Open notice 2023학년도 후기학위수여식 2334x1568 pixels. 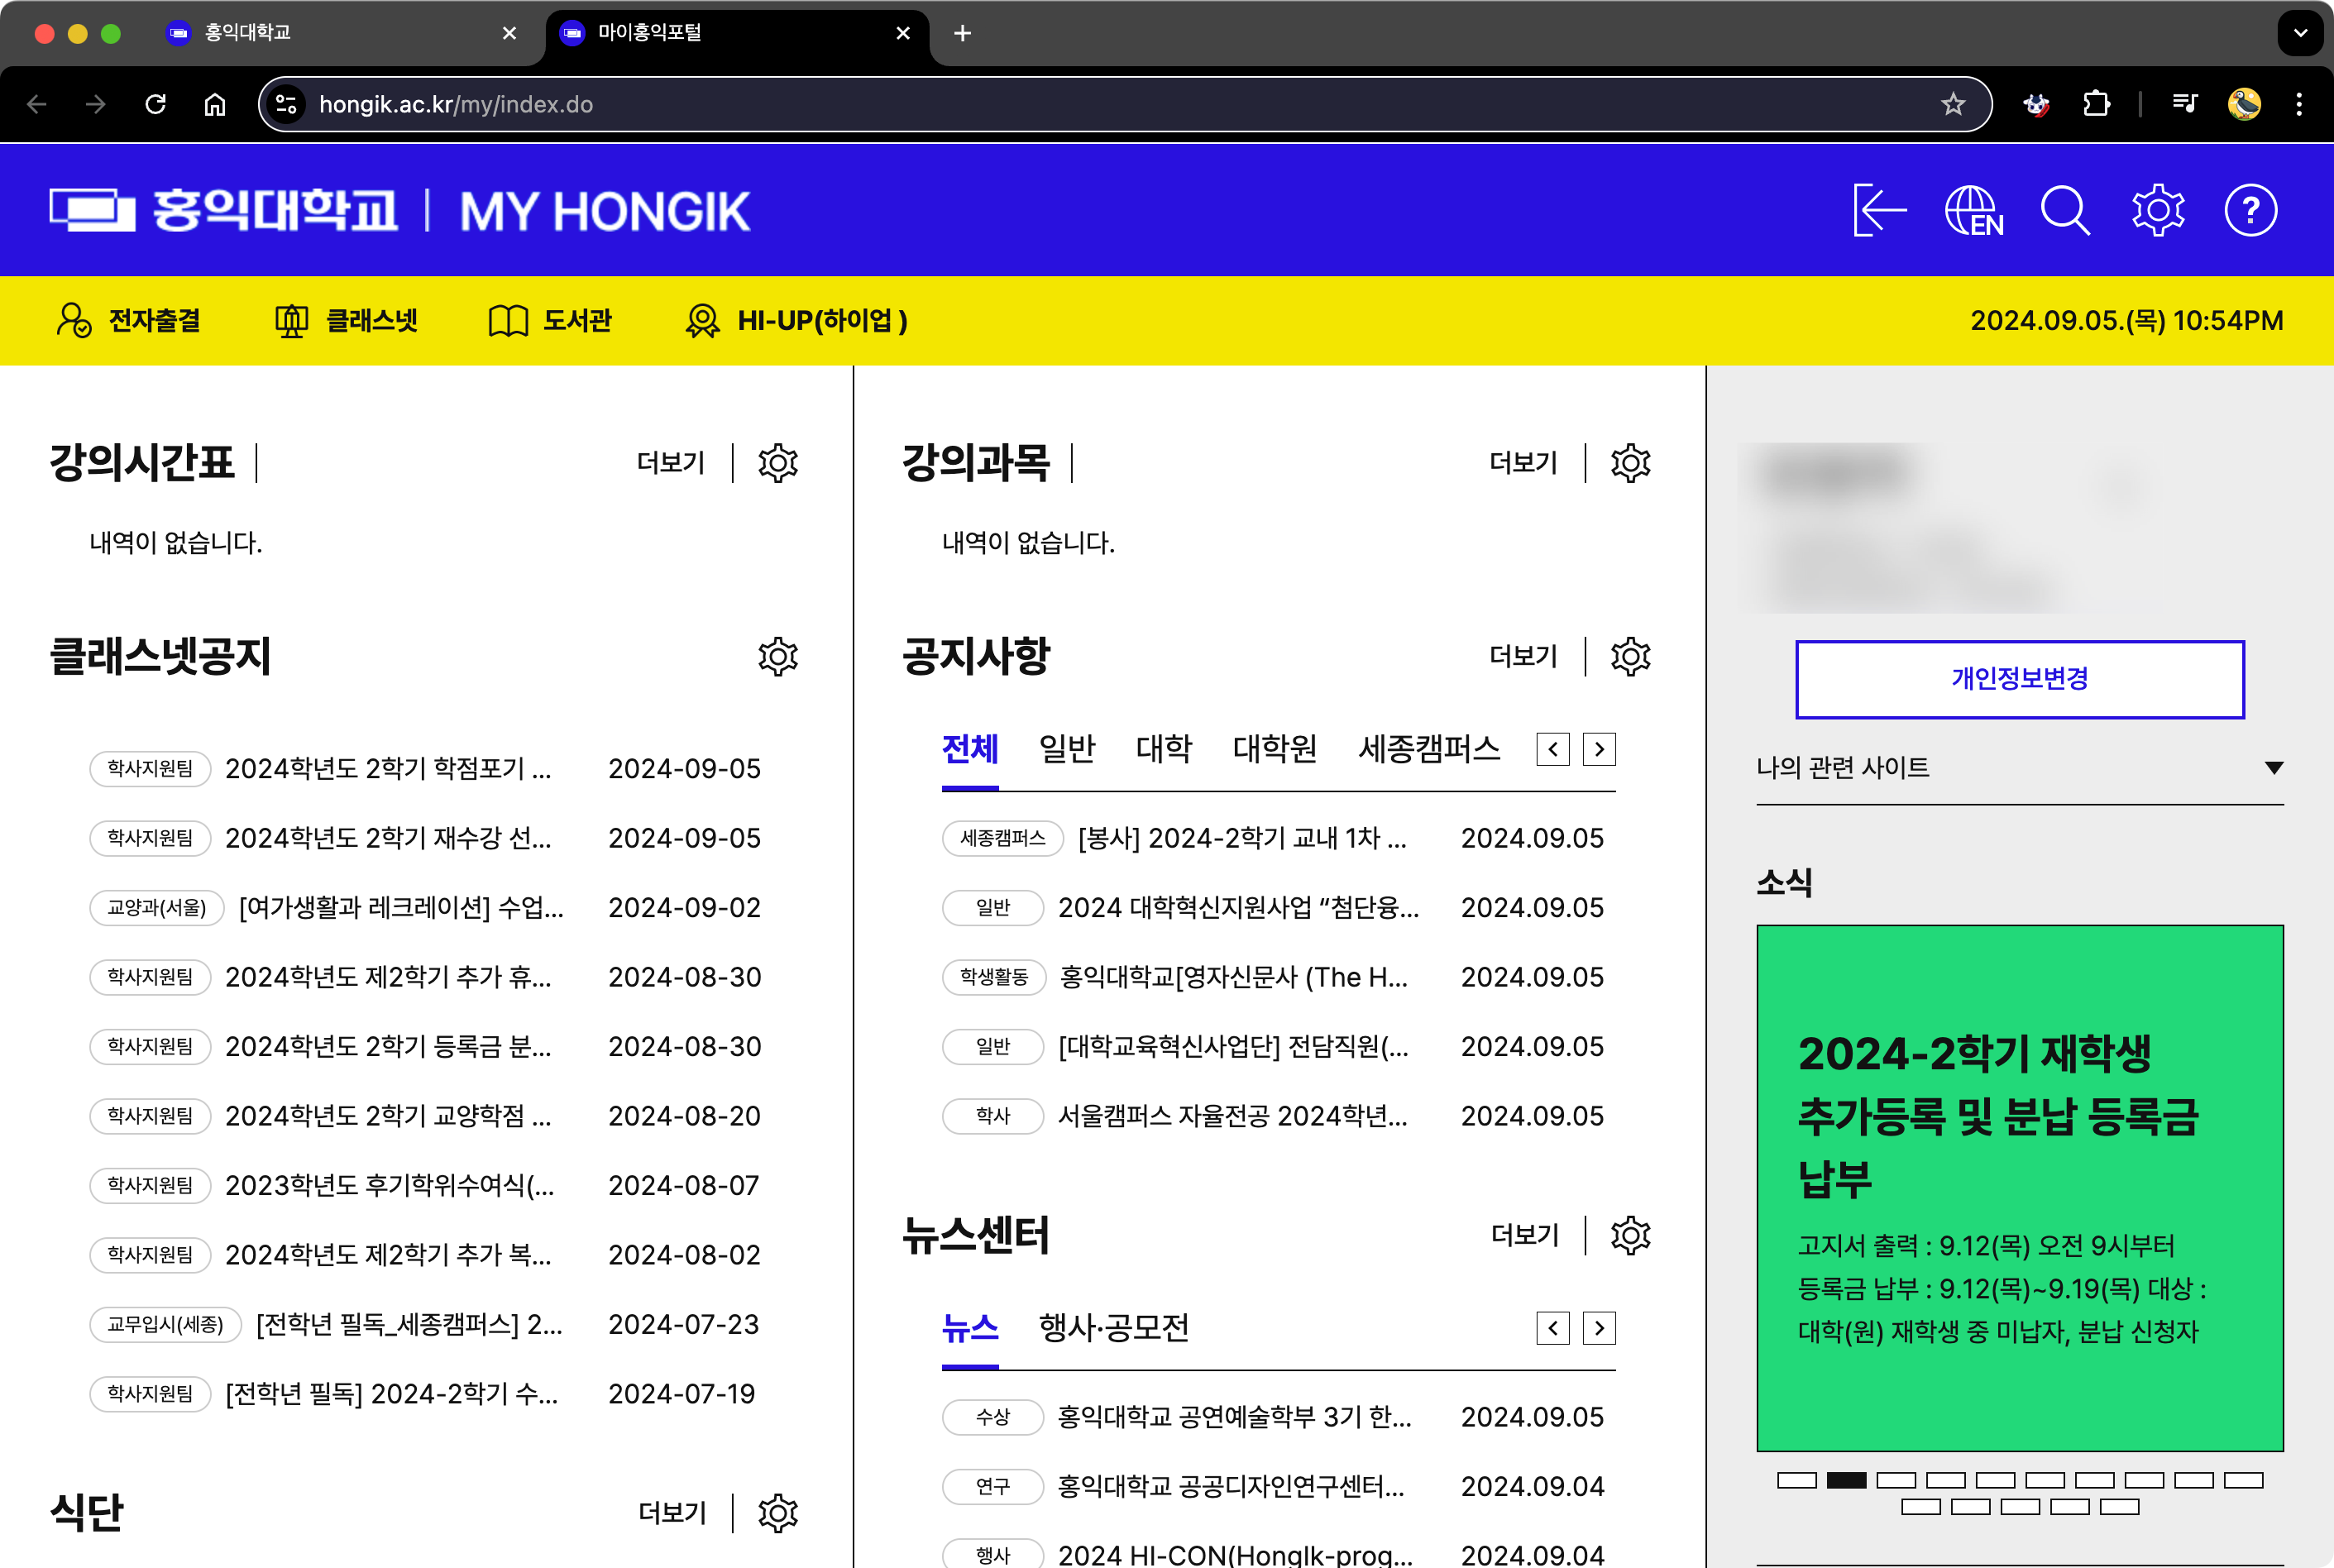coord(389,1186)
